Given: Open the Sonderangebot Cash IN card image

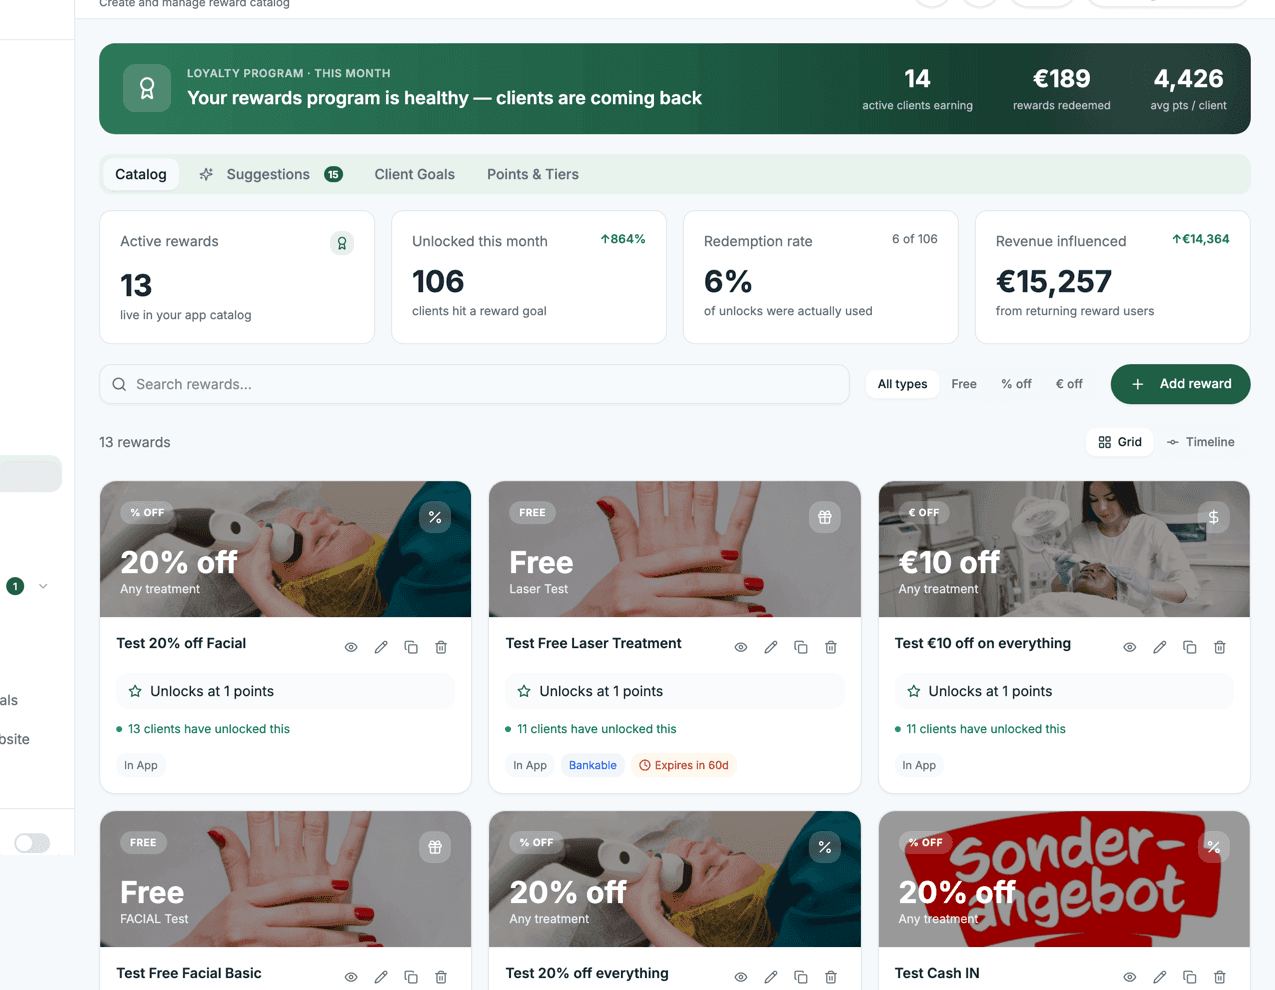Looking at the screenshot, I should pyautogui.click(x=1064, y=879).
